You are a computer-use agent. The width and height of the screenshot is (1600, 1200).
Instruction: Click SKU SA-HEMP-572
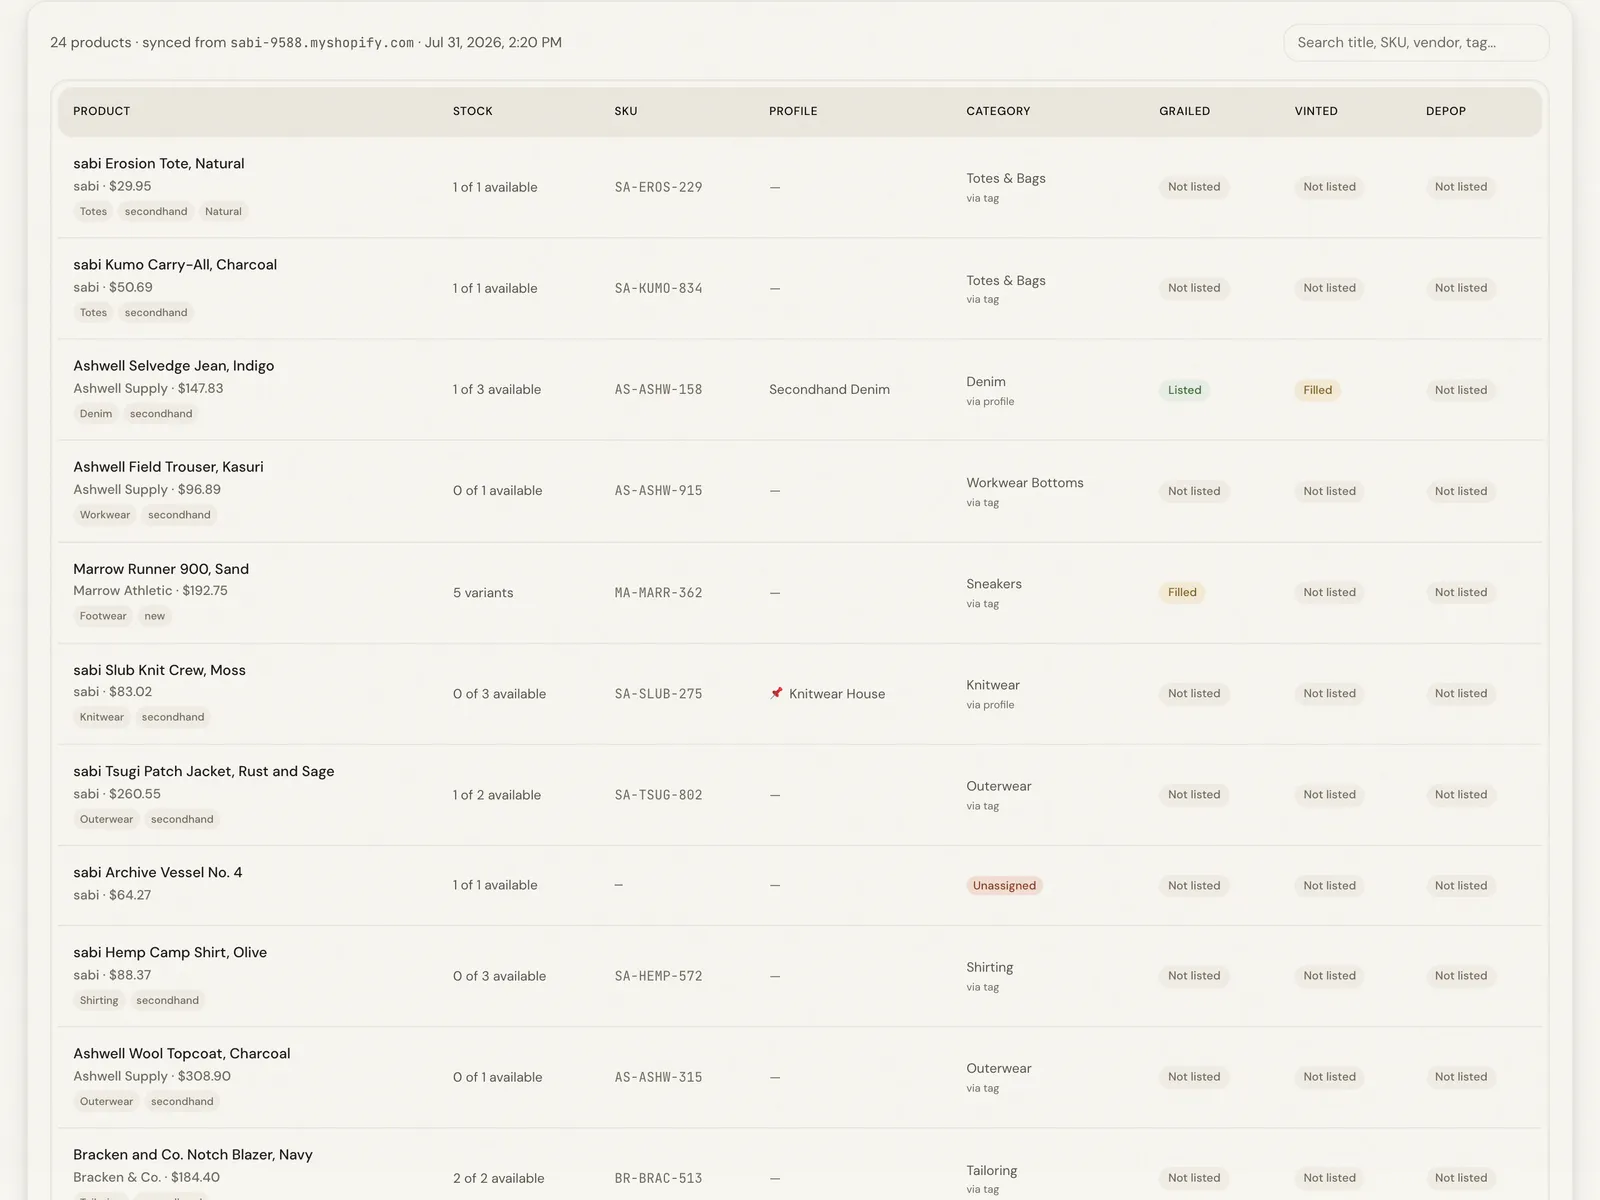(658, 976)
